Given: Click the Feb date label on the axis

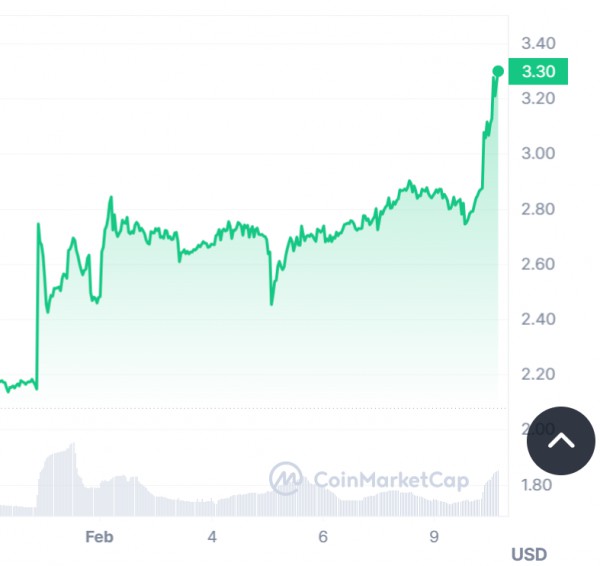Looking at the screenshot, I should click(x=99, y=537).
